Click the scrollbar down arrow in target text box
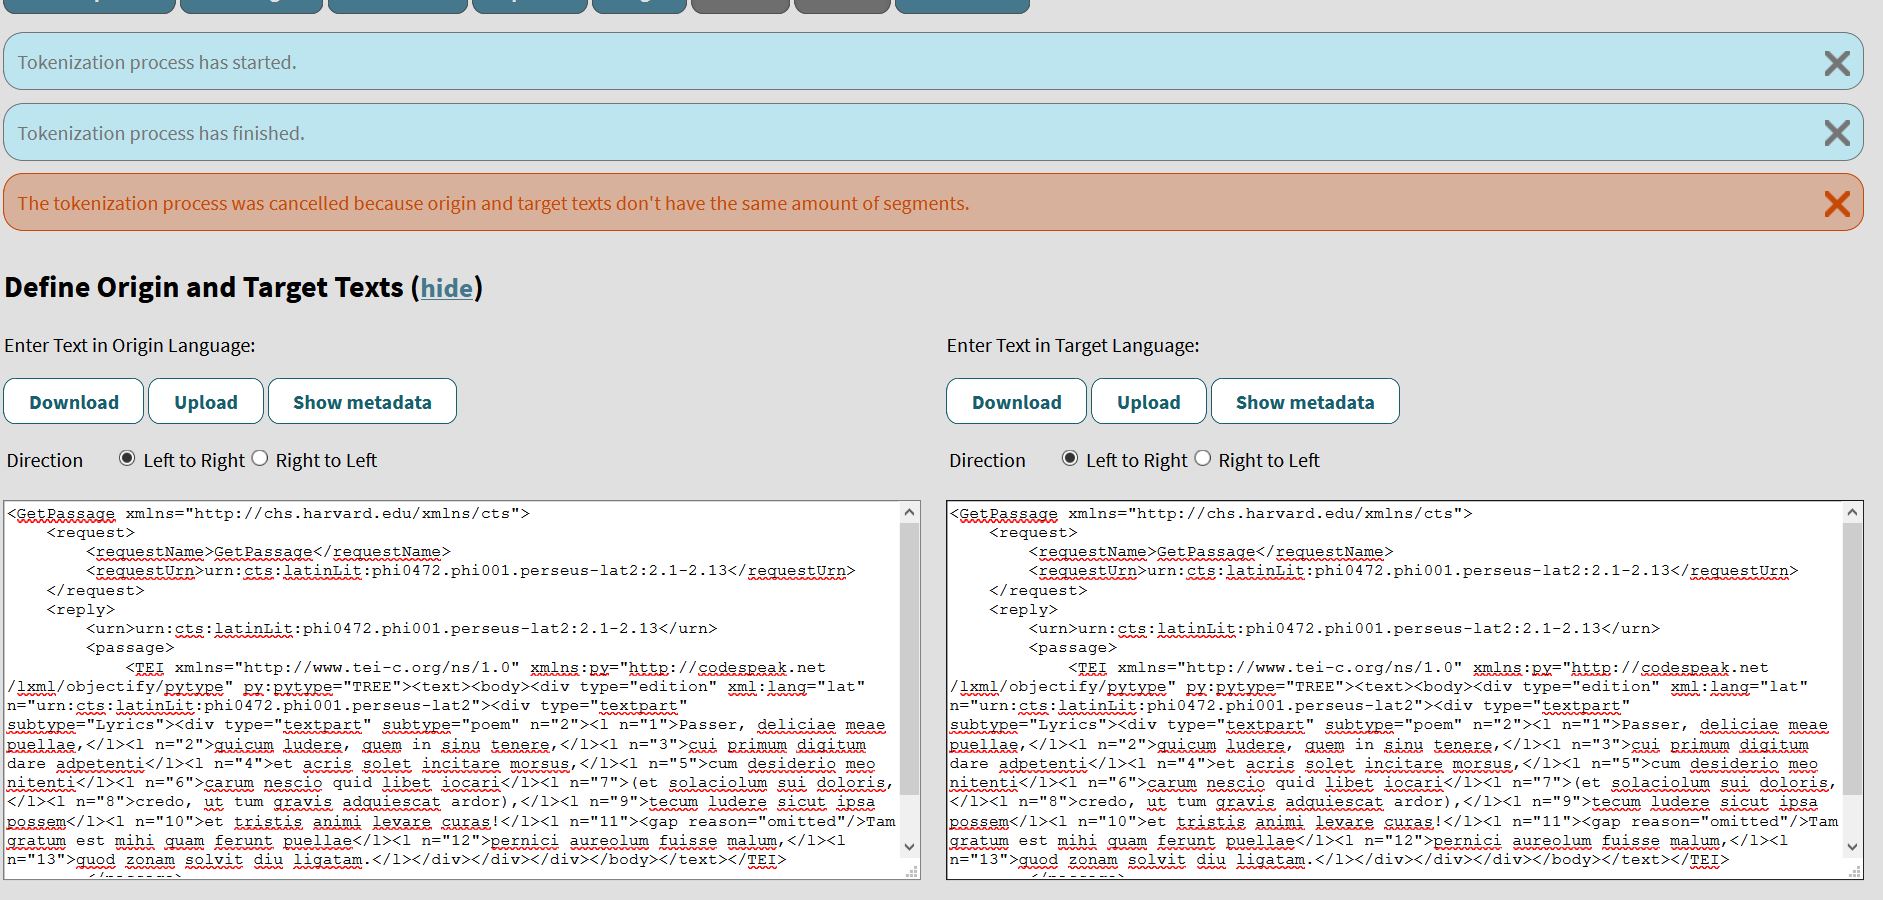 [x=1850, y=845]
